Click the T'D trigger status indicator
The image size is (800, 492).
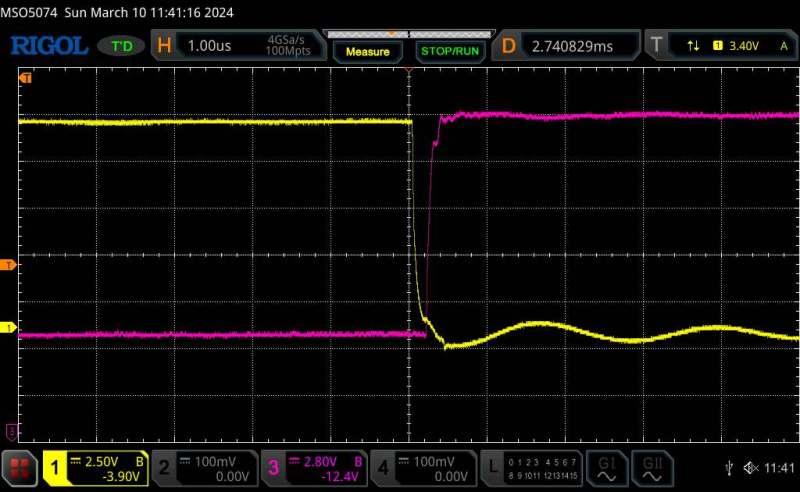[124, 46]
